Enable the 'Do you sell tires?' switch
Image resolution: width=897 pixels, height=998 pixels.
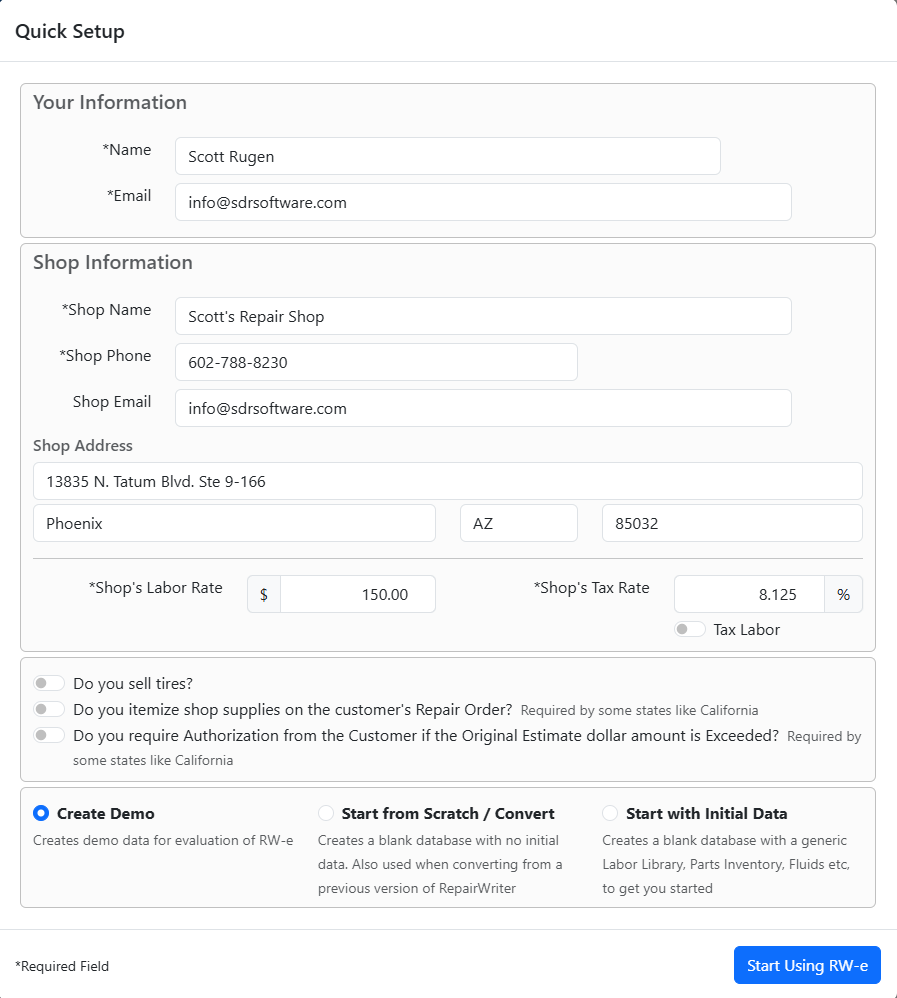(49, 683)
